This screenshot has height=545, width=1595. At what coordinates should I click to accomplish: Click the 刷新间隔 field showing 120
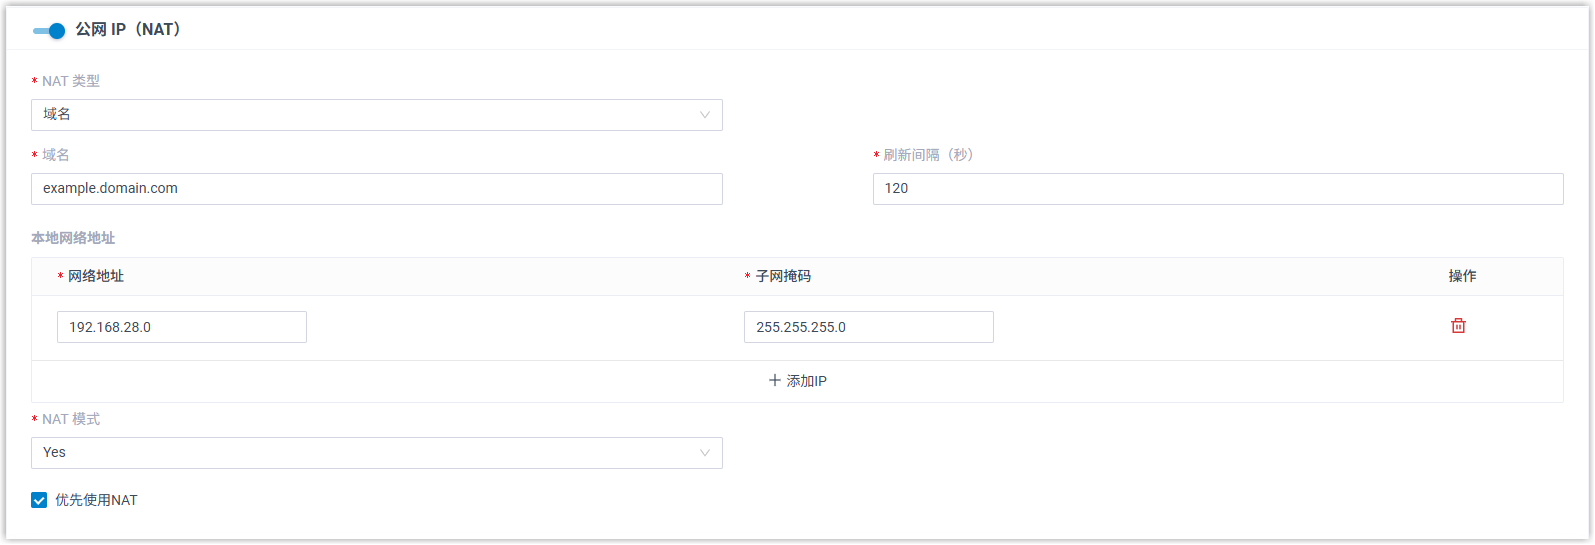1217,189
